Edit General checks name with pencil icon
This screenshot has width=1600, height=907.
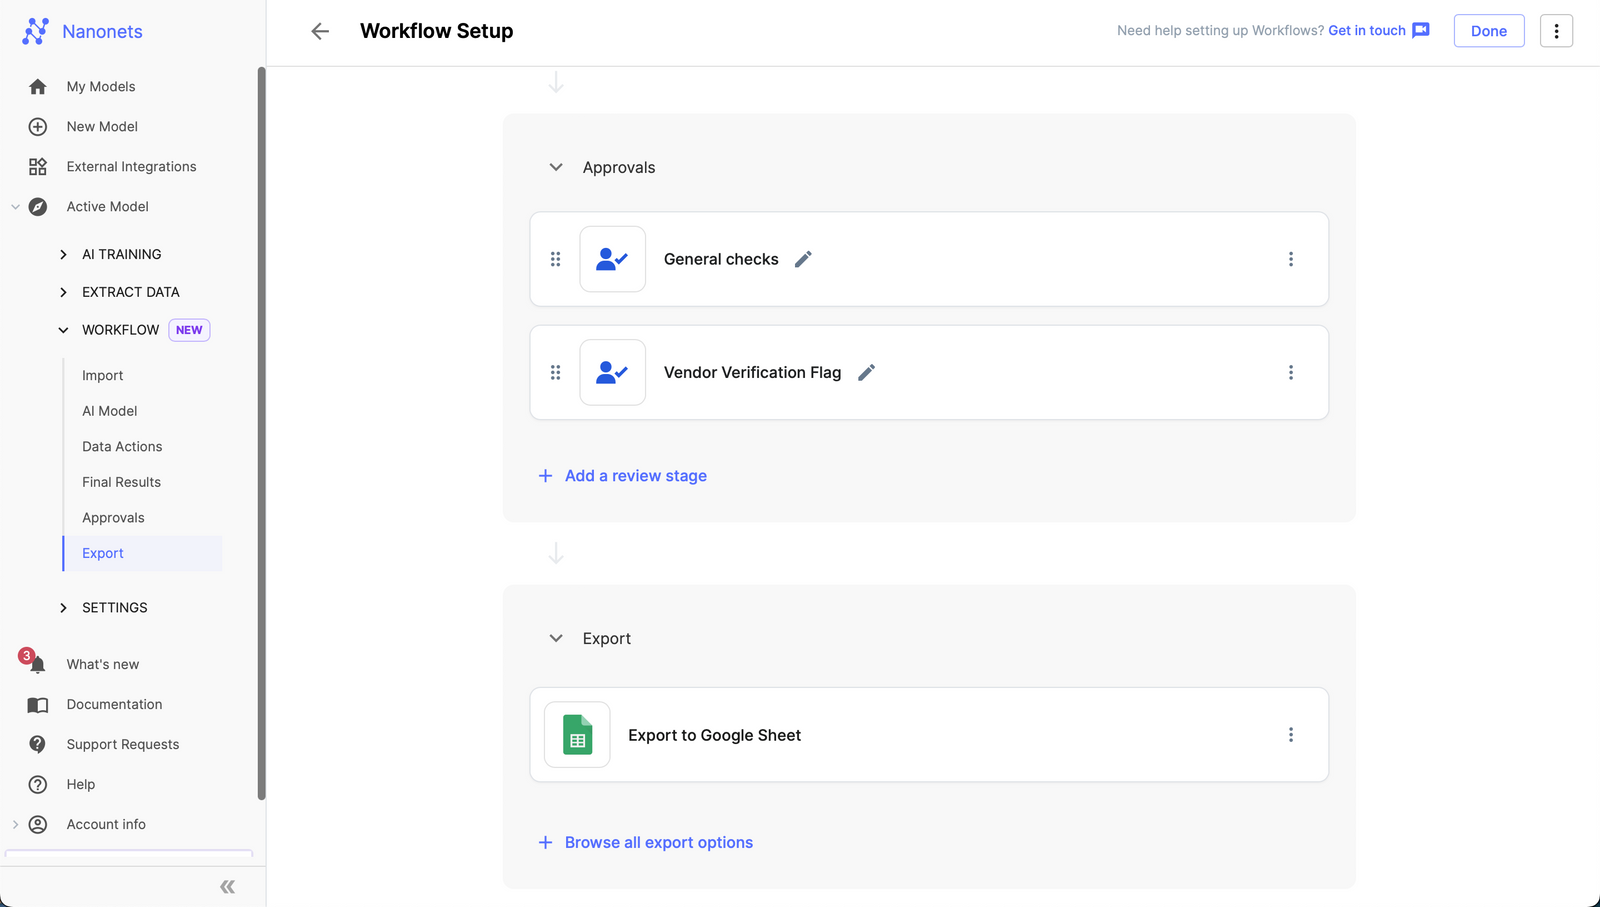[x=803, y=259]
